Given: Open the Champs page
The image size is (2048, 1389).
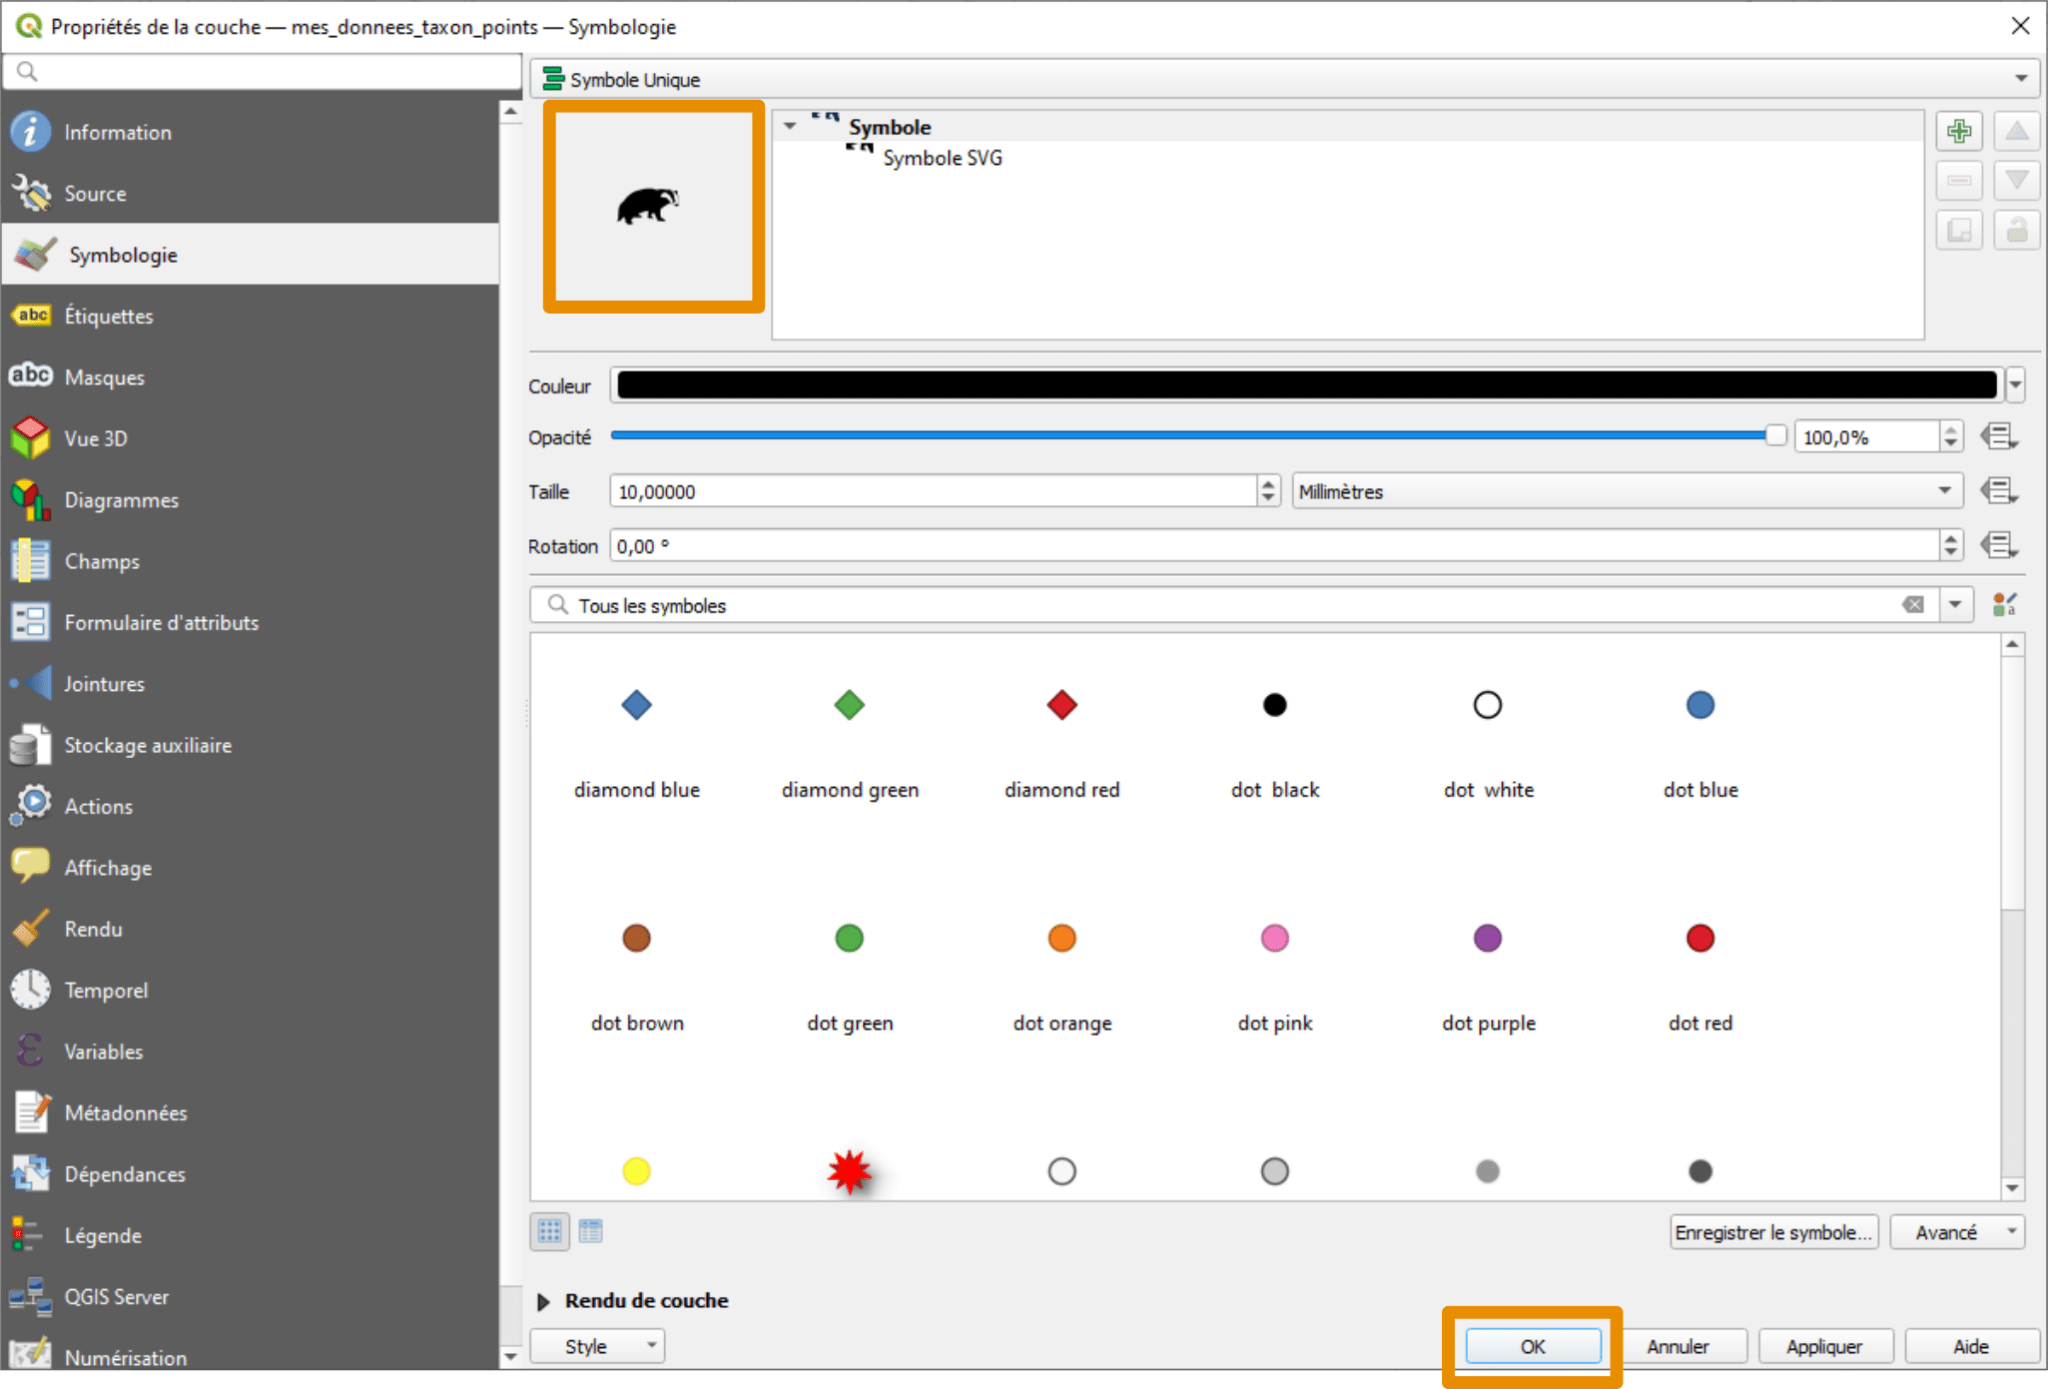Looking at the screenshot, I should point(31,560).
